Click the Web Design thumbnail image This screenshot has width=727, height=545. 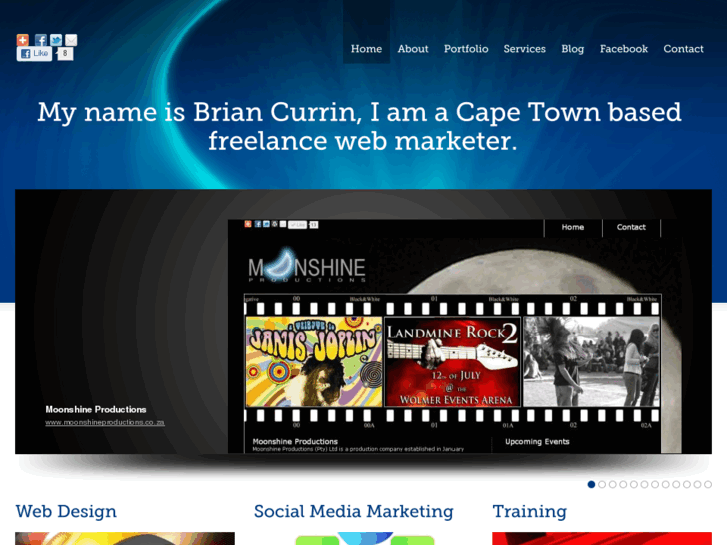click(125, 539)
